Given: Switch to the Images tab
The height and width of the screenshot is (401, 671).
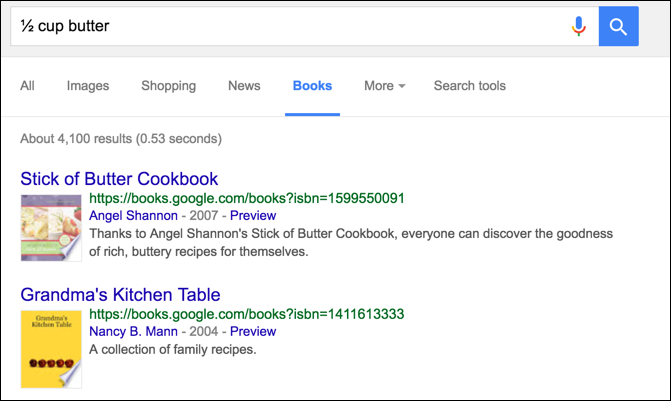Looking at the screenshot, I should tap(88, 86).
